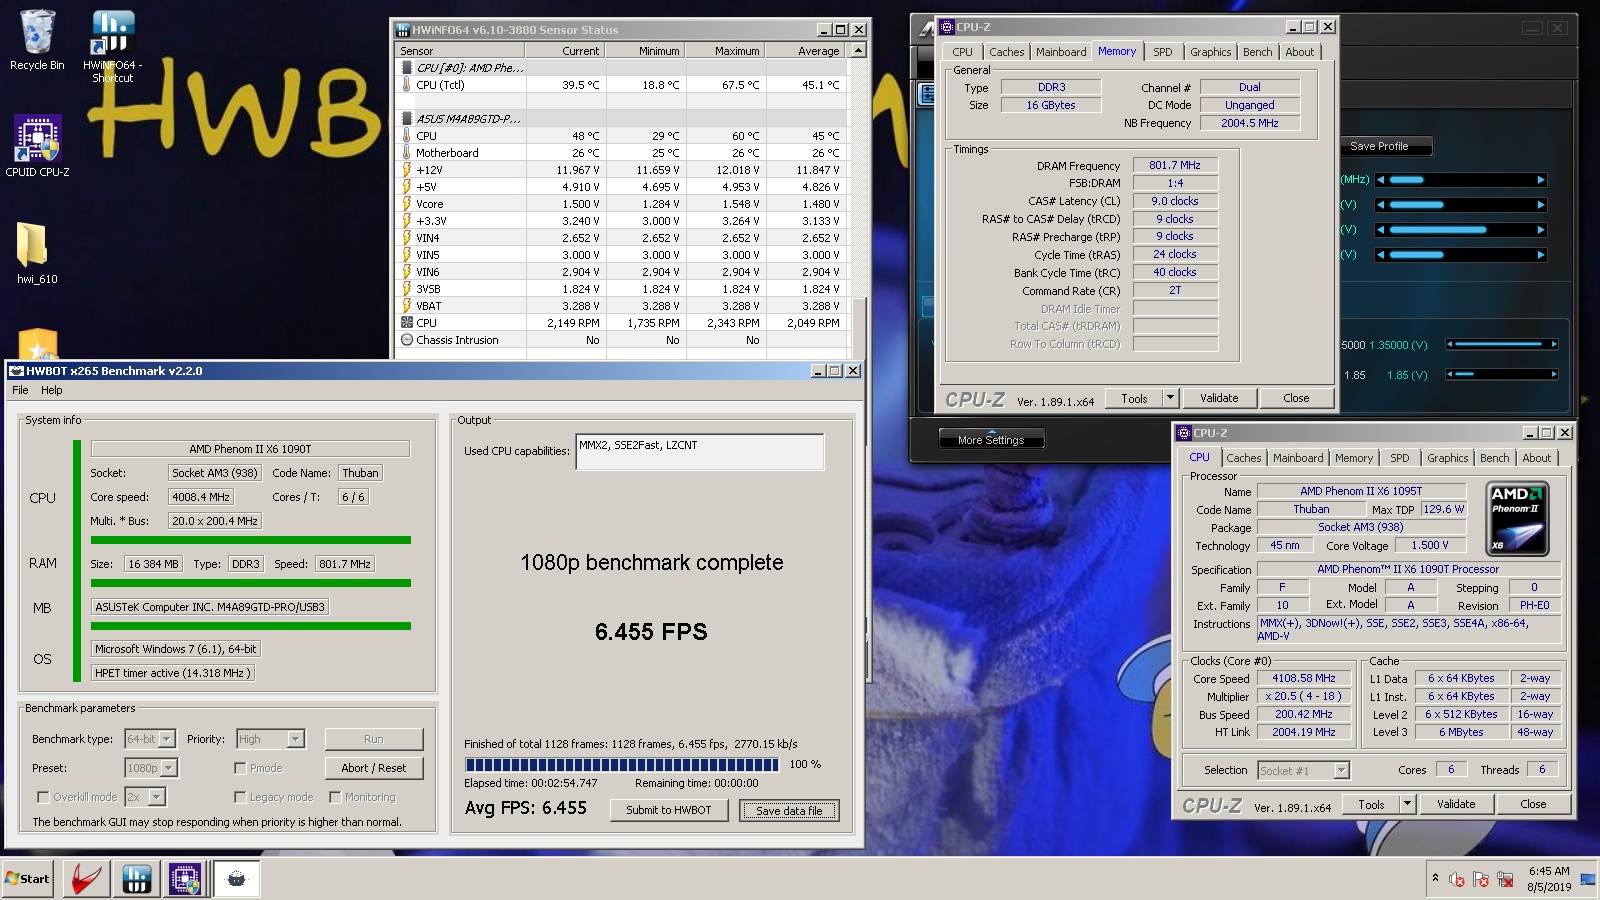
Task: Open the File menu in HWBOT x265
Action: point(20,390)
